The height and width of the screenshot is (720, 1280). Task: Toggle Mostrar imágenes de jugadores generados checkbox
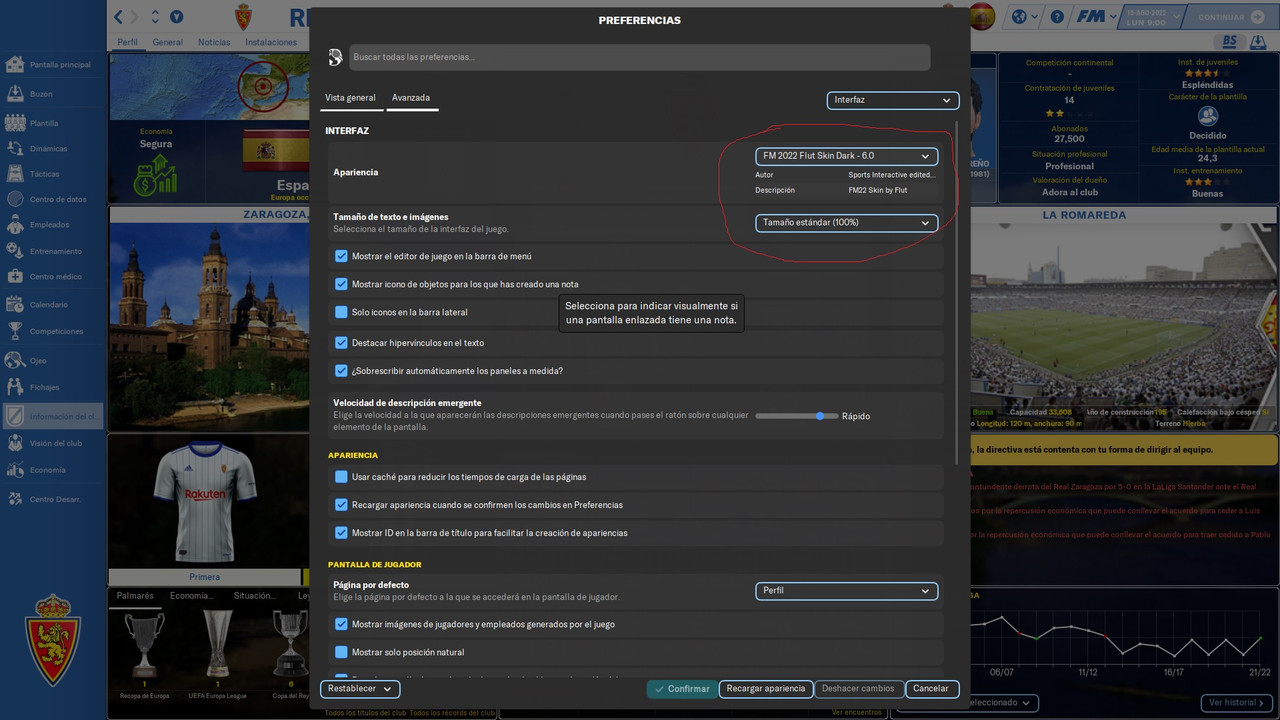coord(341,624)
